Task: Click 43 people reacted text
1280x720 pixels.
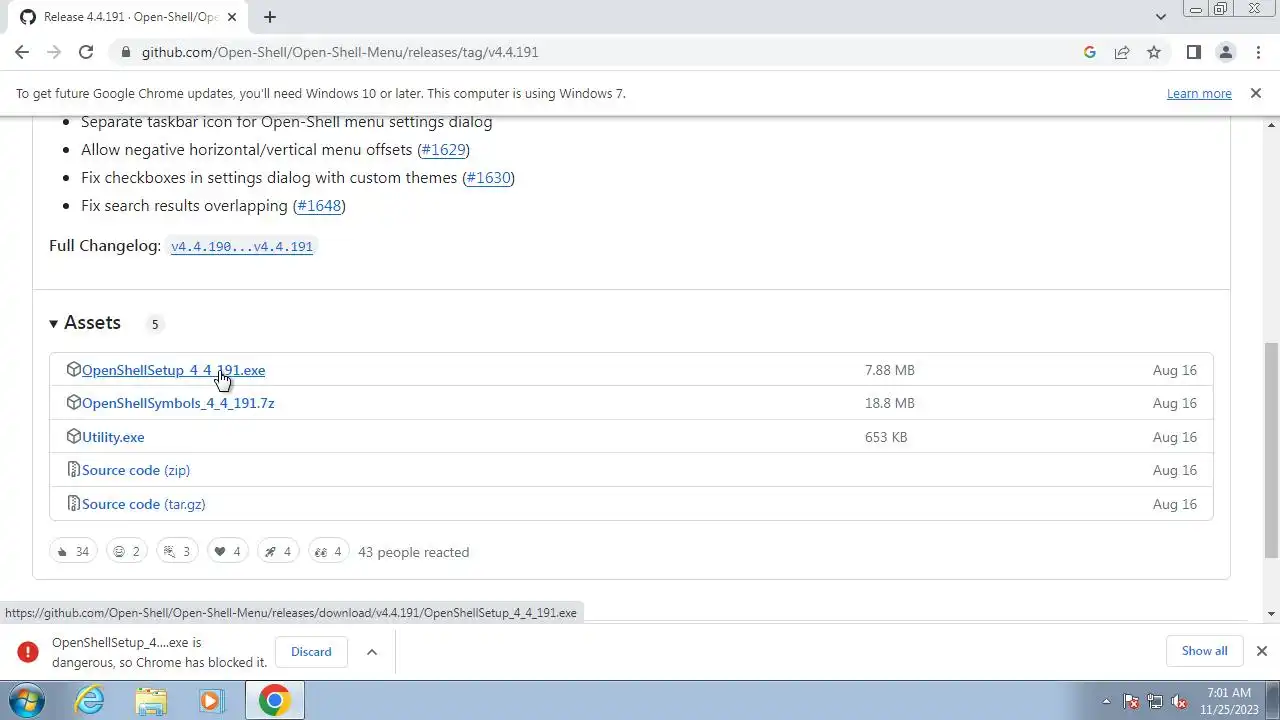Action: tap(413, 552)
